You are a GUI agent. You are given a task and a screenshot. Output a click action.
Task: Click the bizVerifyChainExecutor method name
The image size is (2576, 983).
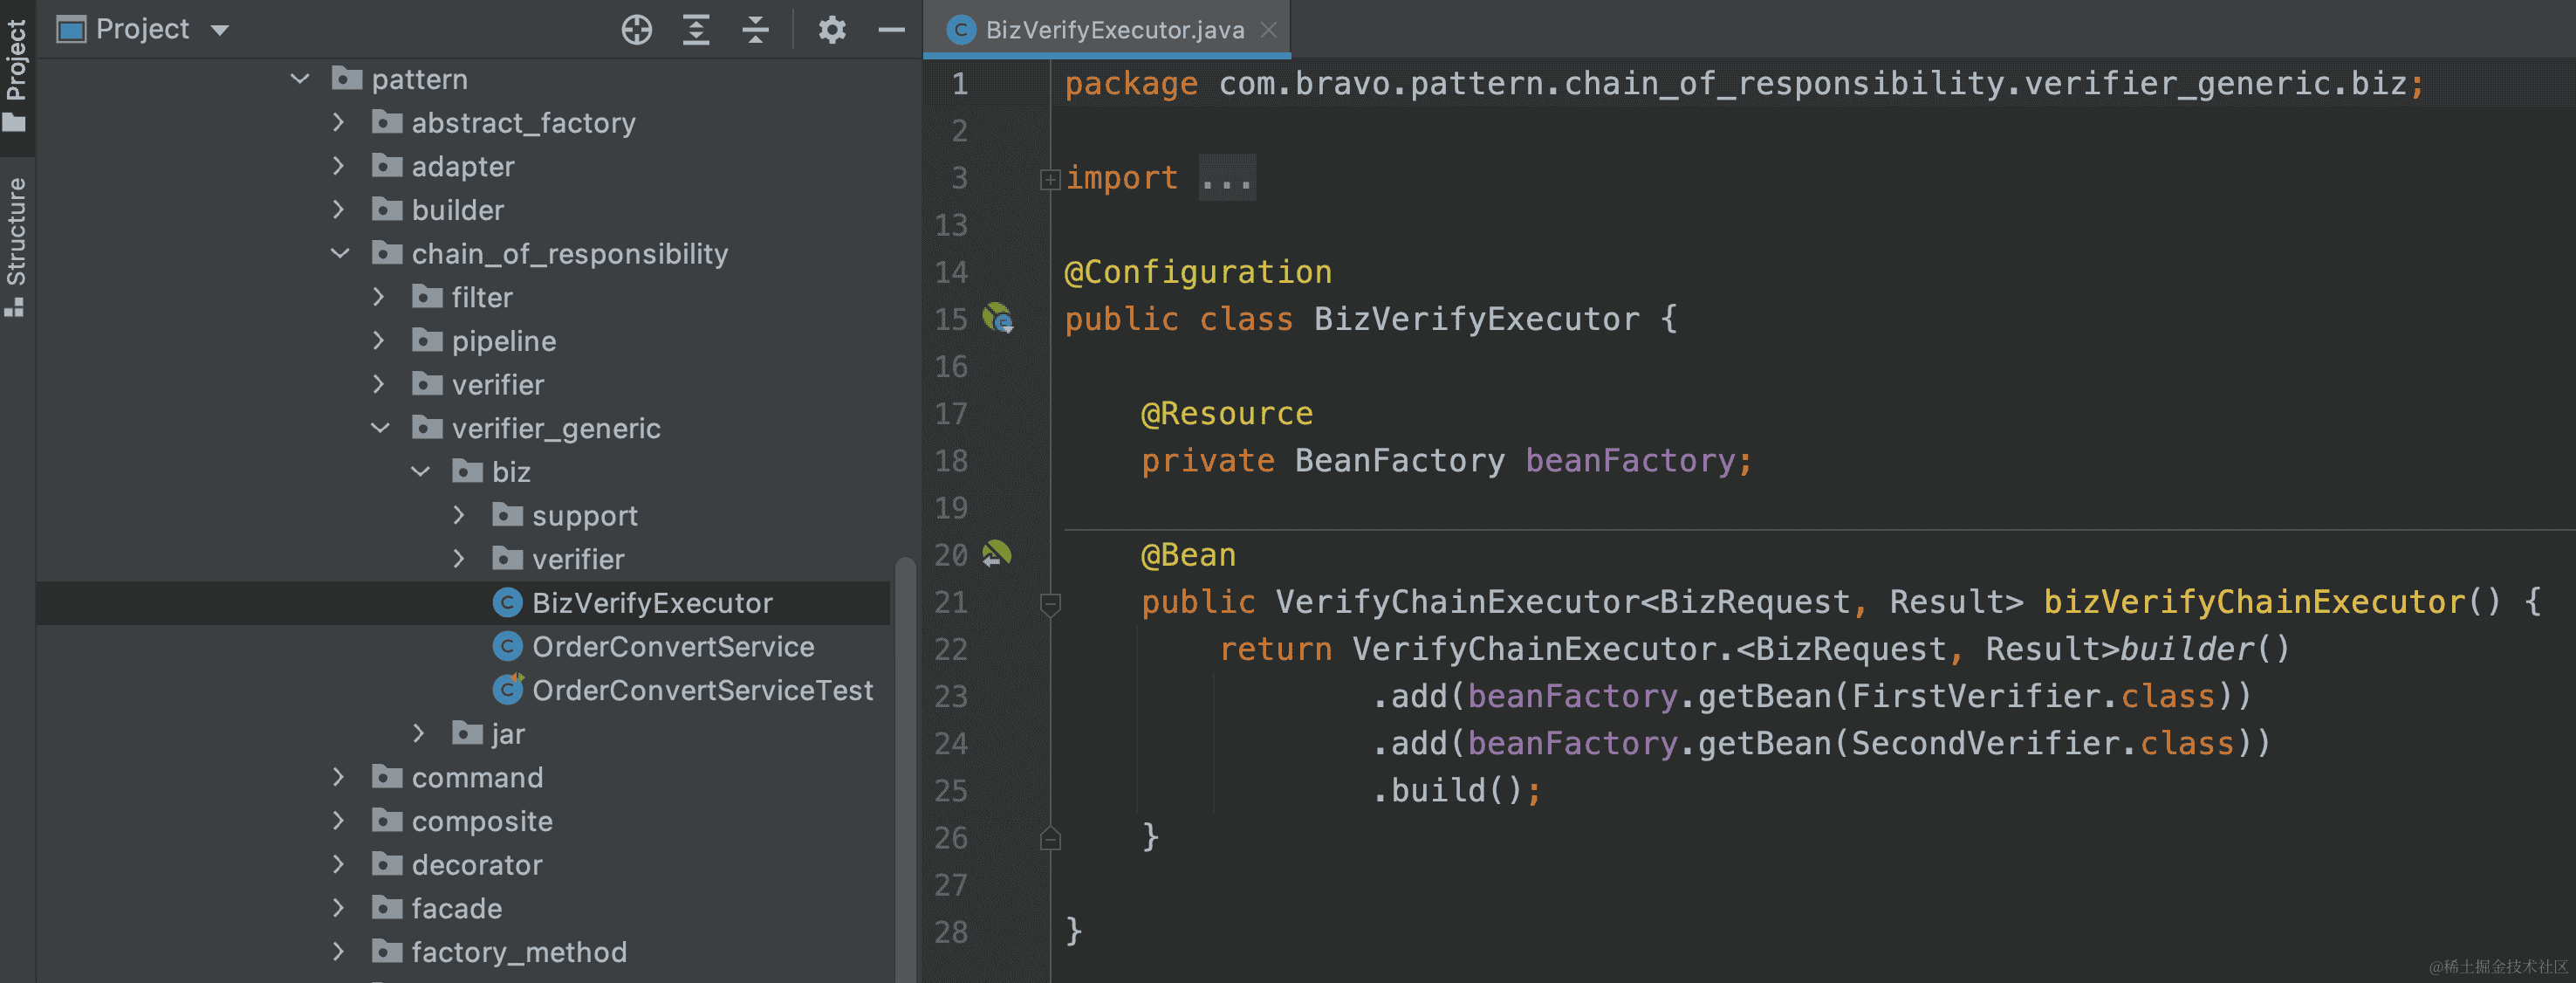2255,602
